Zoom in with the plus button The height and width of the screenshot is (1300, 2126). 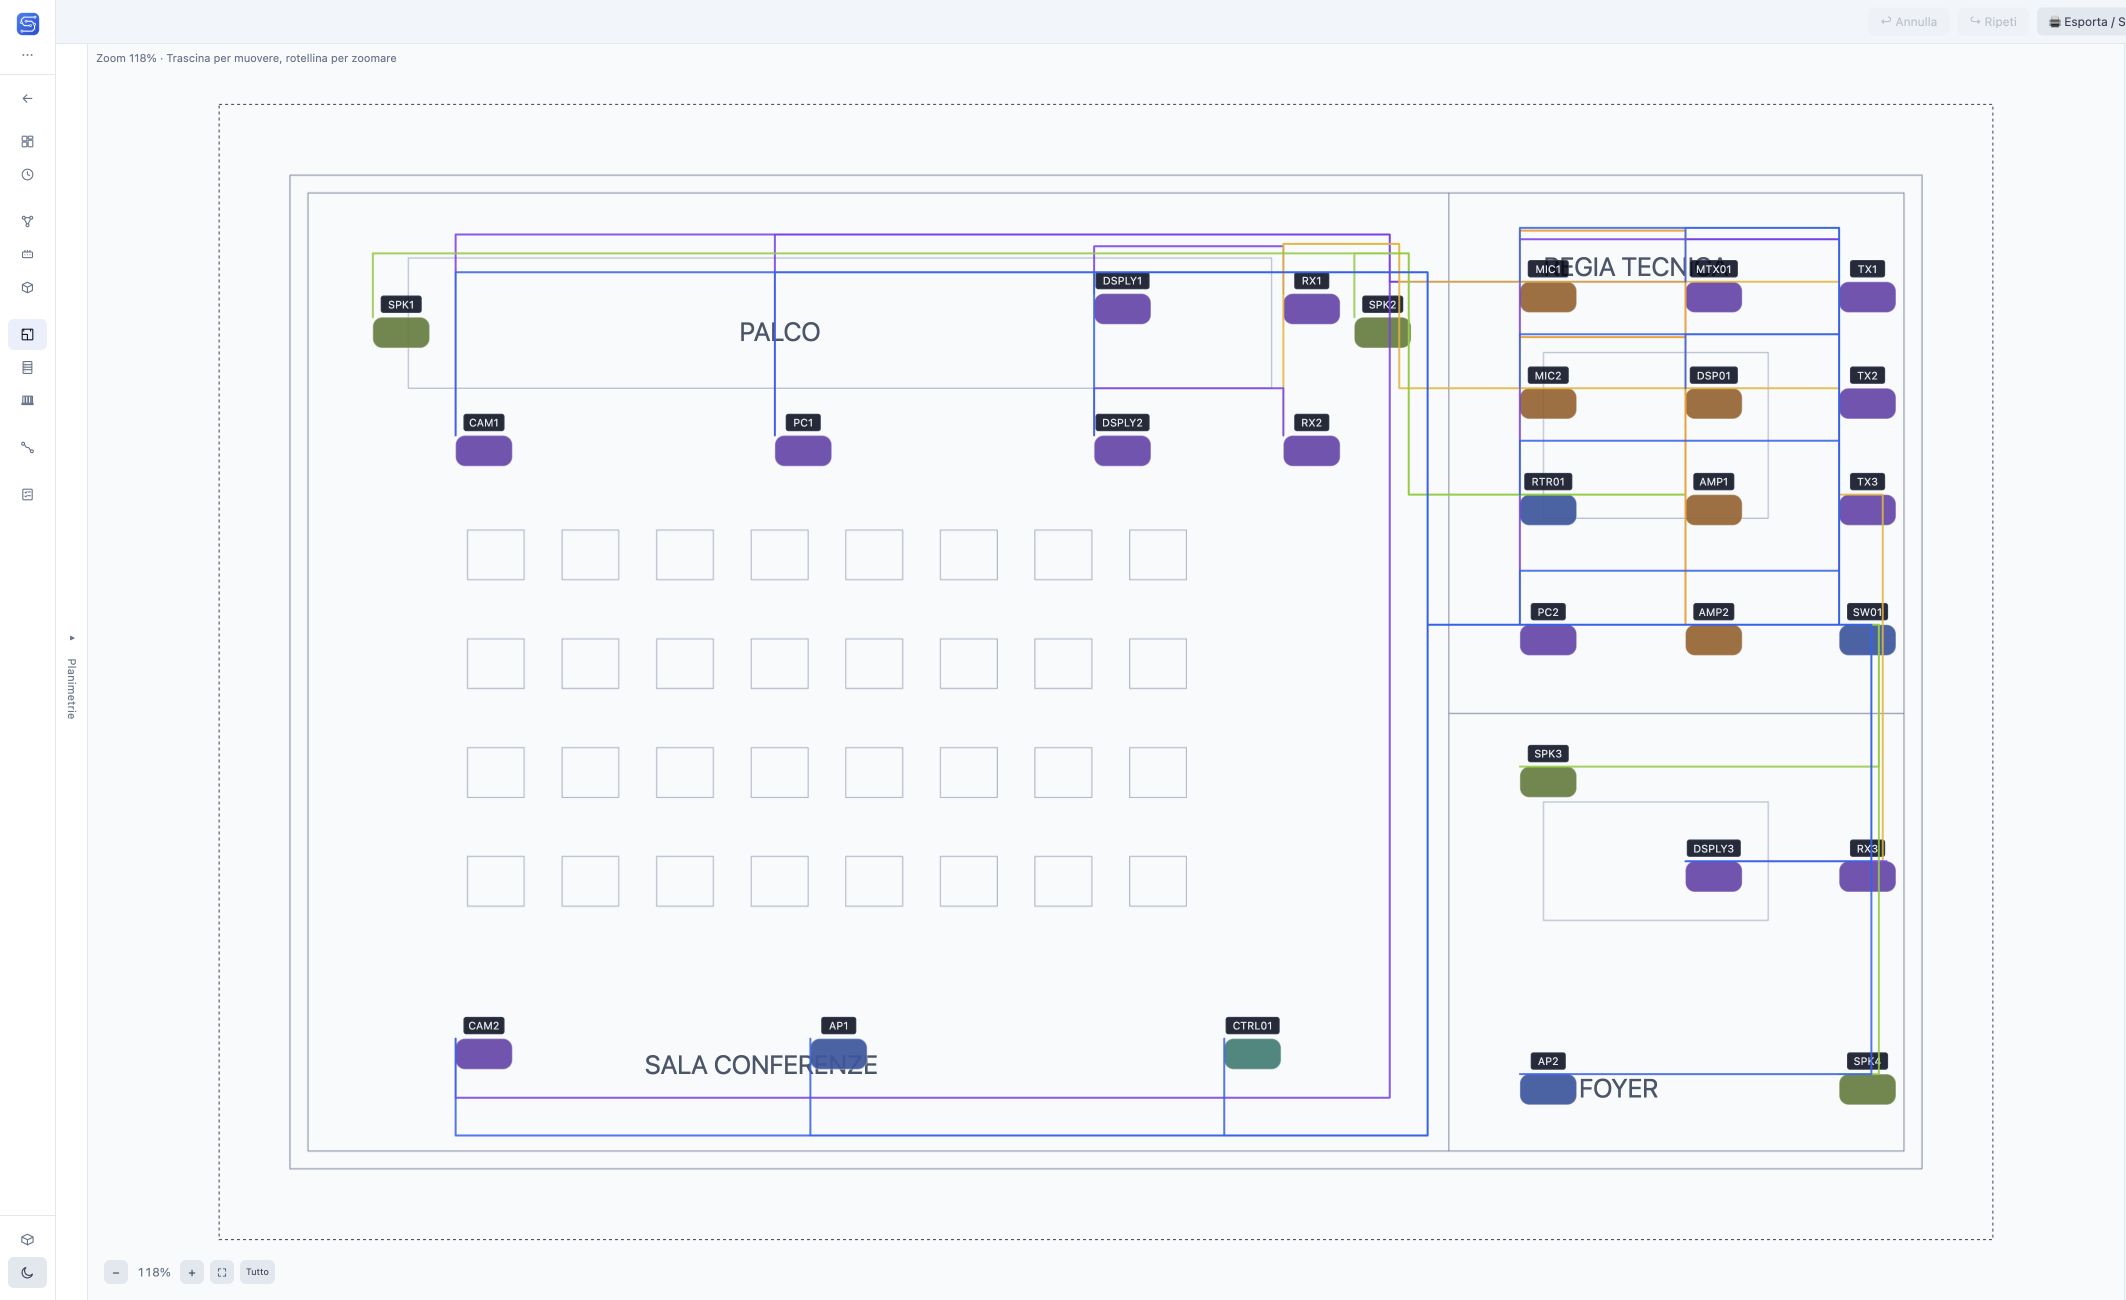(192, 1273)
